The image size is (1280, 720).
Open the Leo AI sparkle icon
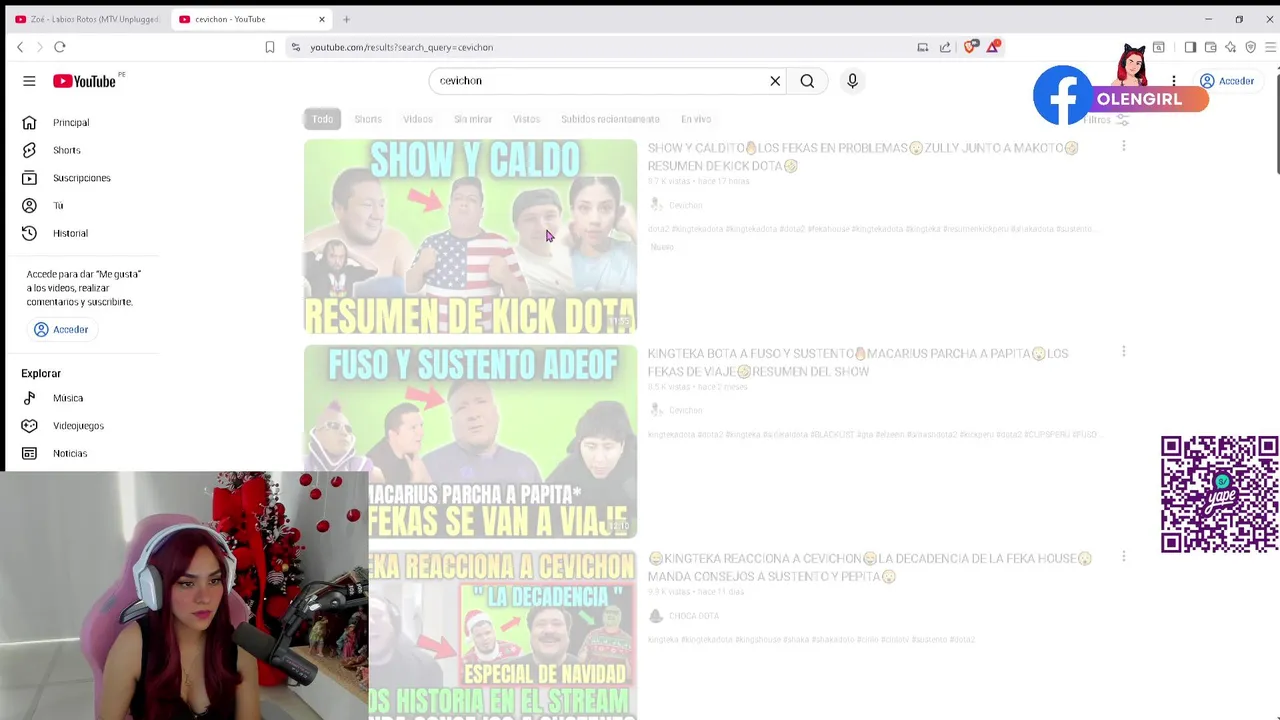click(x=1230, y=47)
